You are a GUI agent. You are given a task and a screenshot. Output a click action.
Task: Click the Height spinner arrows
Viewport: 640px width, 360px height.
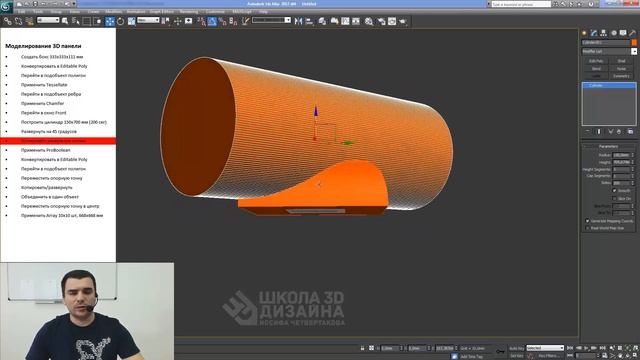click(x=633, y=162)
